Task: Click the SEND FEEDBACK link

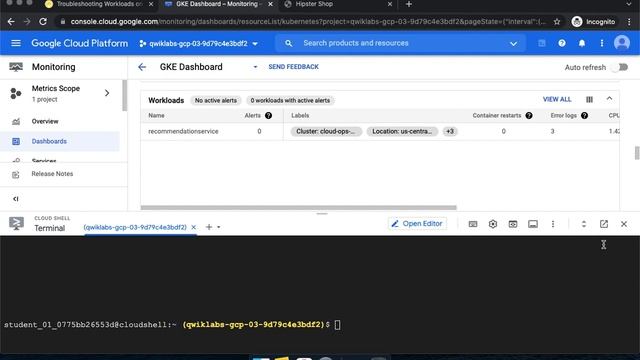Action: pyautogui.click(x=293, y=67)
